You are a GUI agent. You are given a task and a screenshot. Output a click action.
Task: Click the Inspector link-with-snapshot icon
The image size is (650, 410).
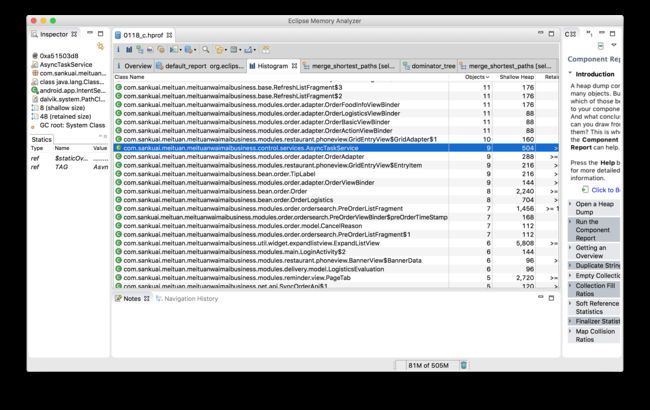point(100,46)
